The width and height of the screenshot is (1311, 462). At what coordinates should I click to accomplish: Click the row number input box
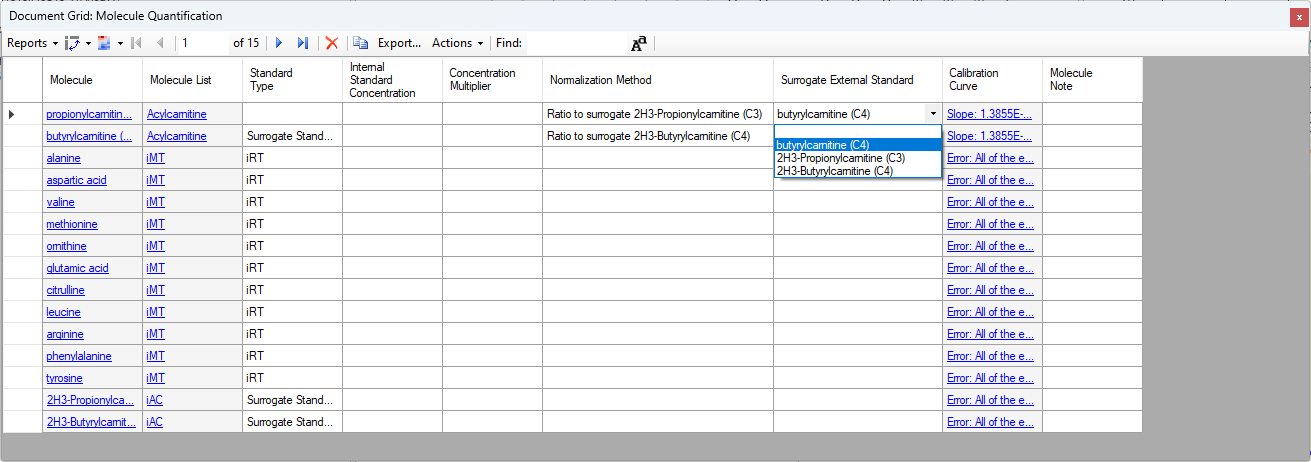[x=203, y=43]
